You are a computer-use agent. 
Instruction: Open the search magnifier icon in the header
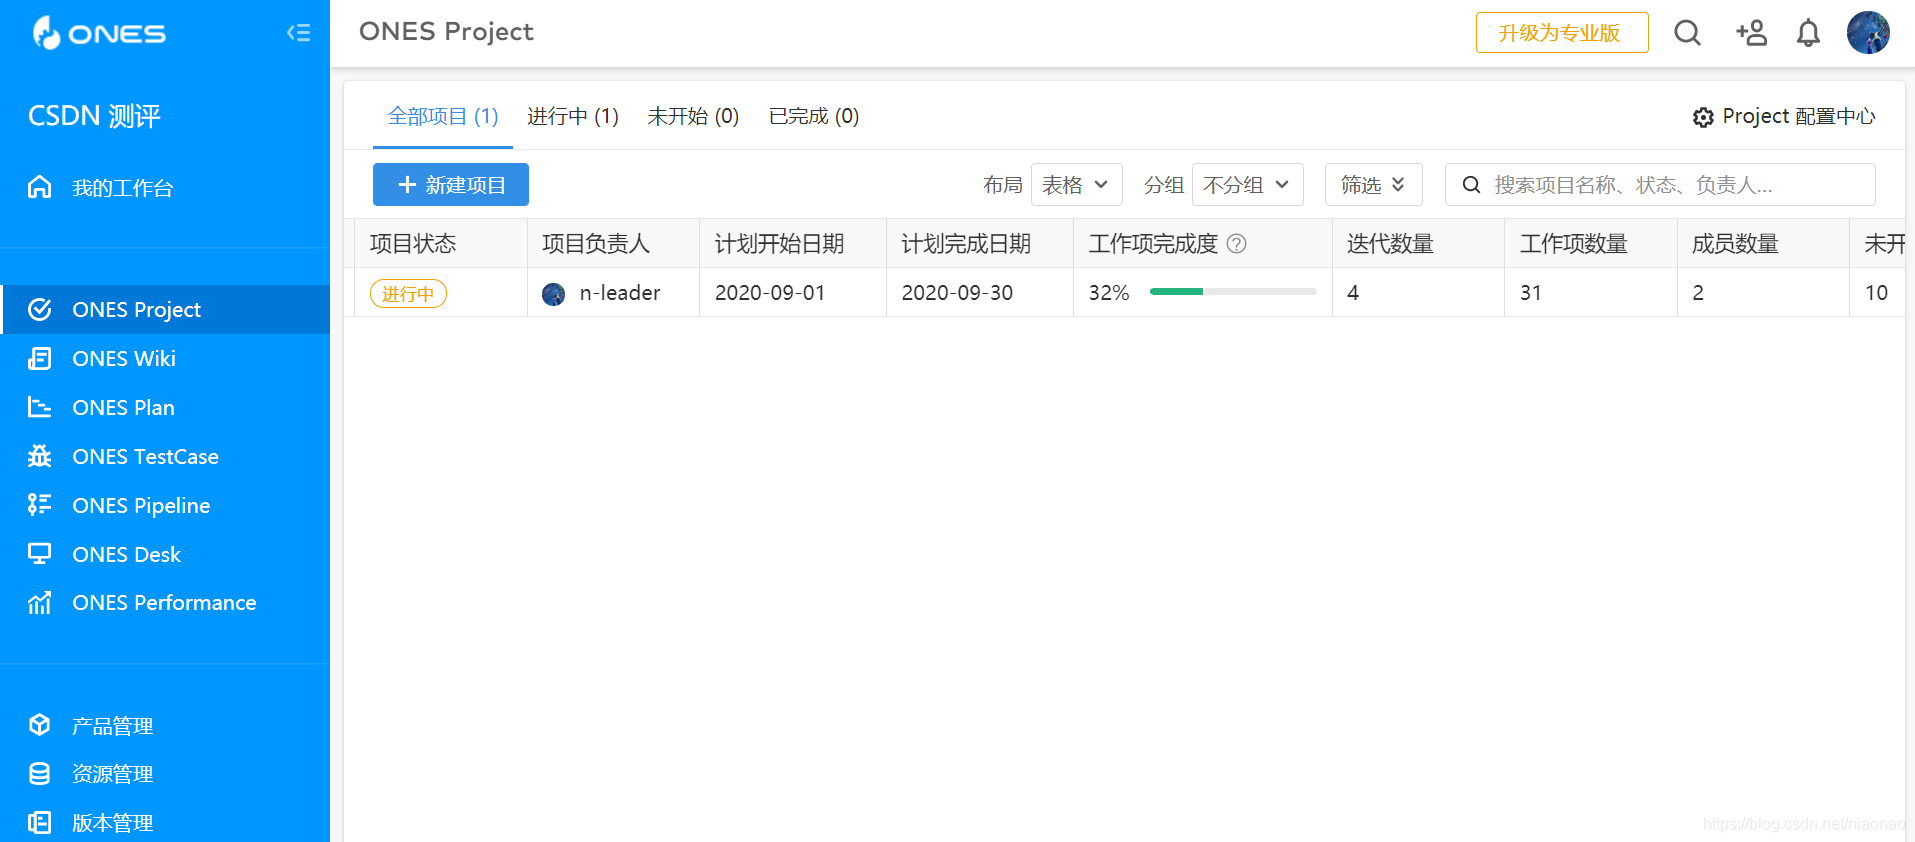point(1688,33)
